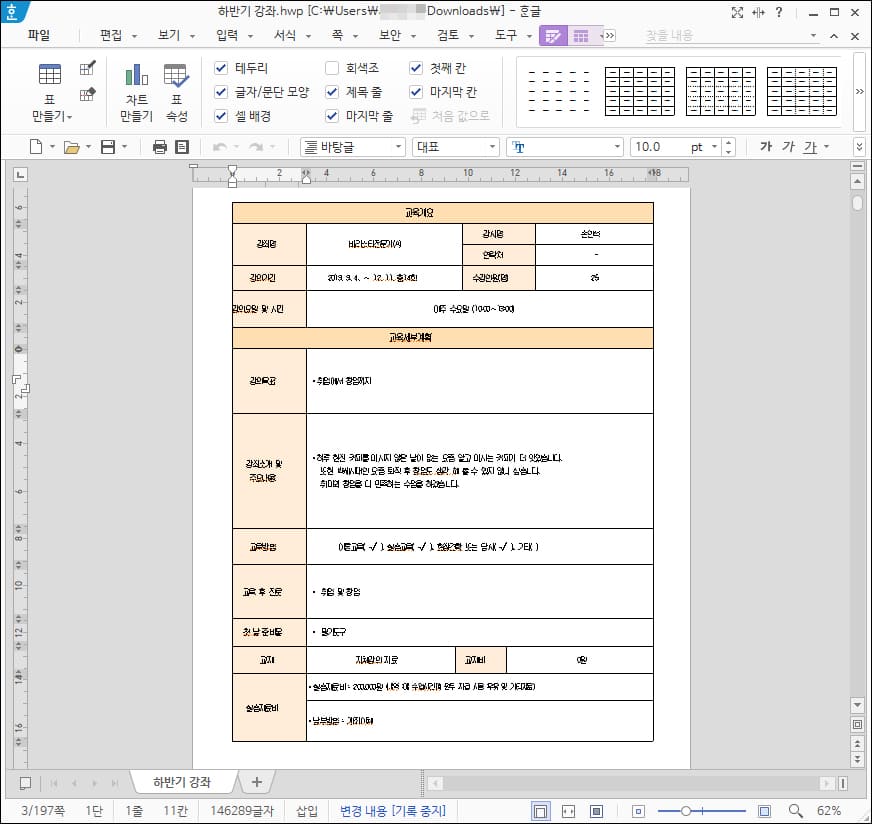This screenshot has height=824, width=872.
Task: Click the help question mark icon
Action: (x=779, y=12)
